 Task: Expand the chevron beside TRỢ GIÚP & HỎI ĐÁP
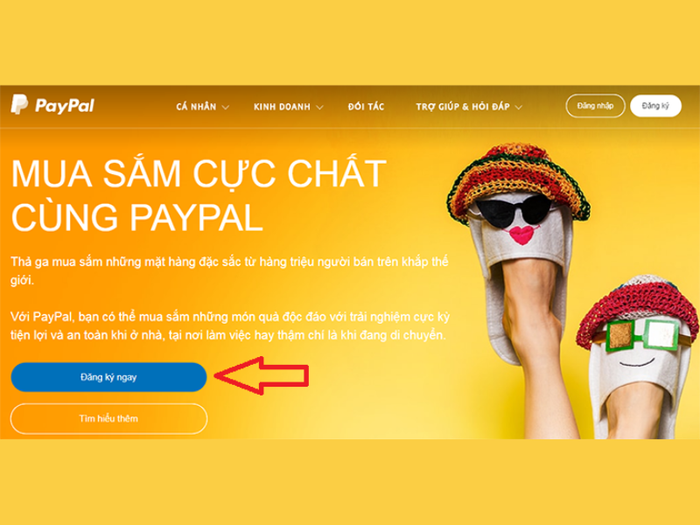click(x=518, y=108)
